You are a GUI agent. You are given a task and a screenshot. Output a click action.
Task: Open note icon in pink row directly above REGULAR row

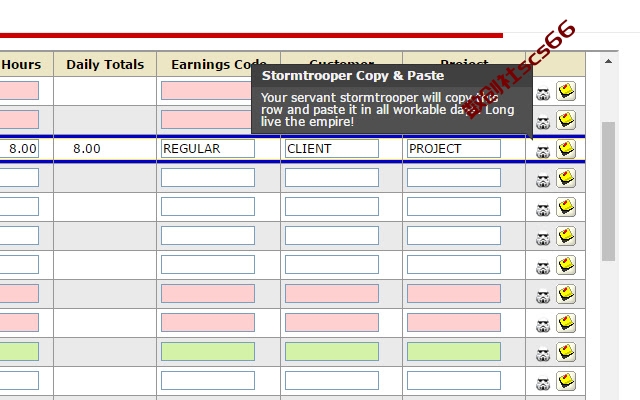566,120
